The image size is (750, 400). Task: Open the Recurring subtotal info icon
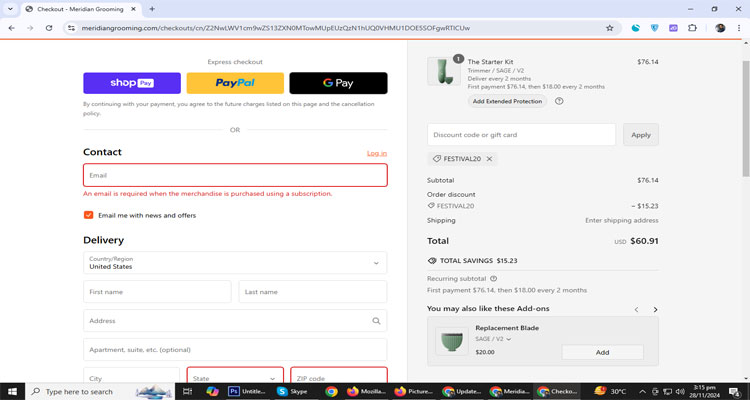[x=494, y=278]
